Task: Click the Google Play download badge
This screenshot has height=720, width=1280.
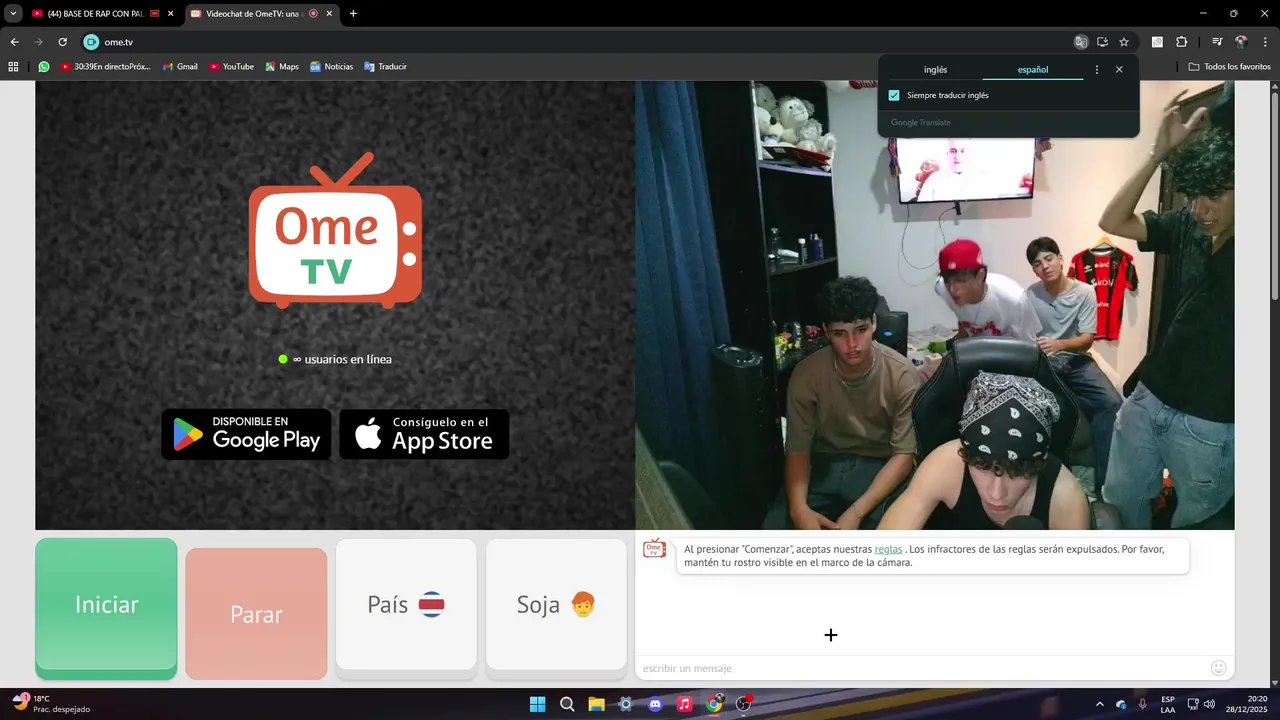Action: click(x=246, y=434)
